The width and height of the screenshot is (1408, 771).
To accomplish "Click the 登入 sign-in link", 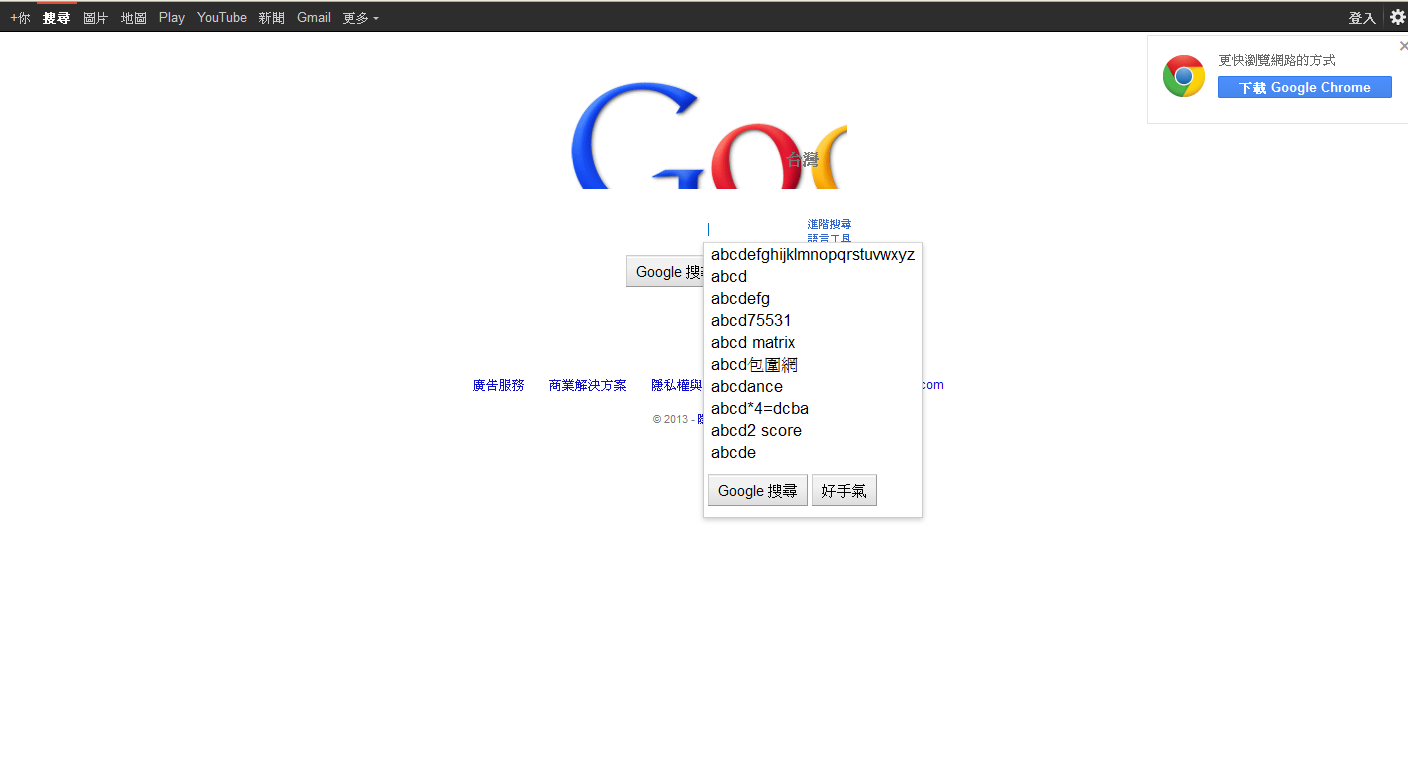I will (x=1362, y=18).
